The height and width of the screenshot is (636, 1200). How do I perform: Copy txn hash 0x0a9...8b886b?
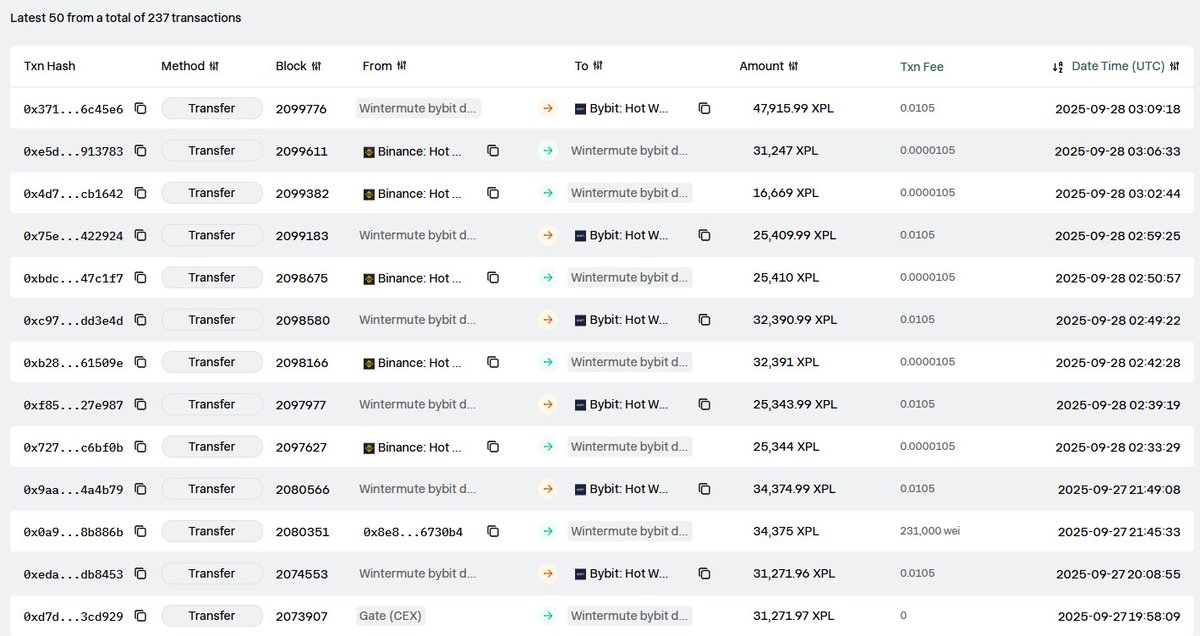coord(140,531)
